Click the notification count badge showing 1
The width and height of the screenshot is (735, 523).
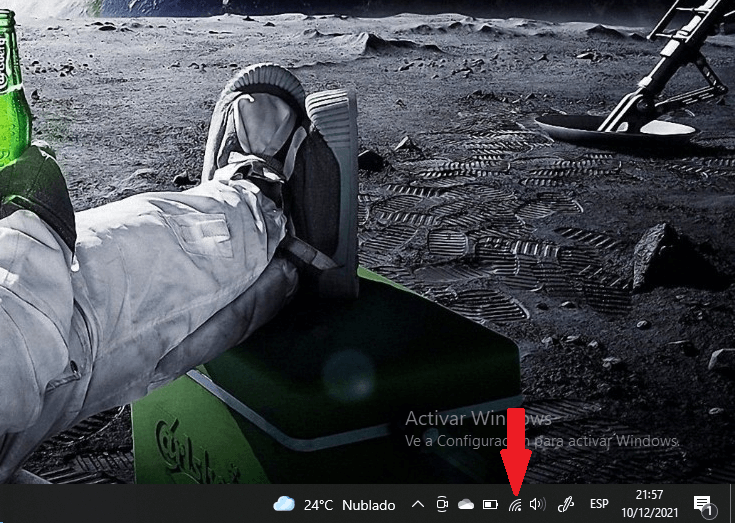click(708, 512)
